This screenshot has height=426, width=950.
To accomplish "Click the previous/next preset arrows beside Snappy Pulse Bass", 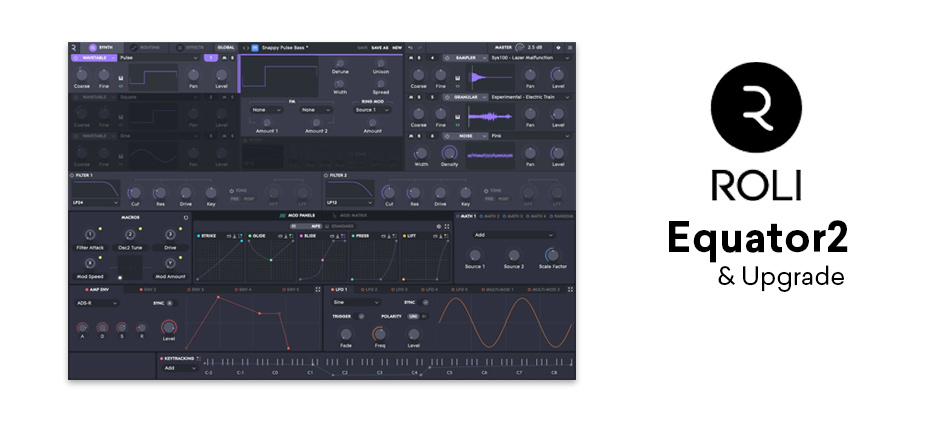I will coord(246,48).
